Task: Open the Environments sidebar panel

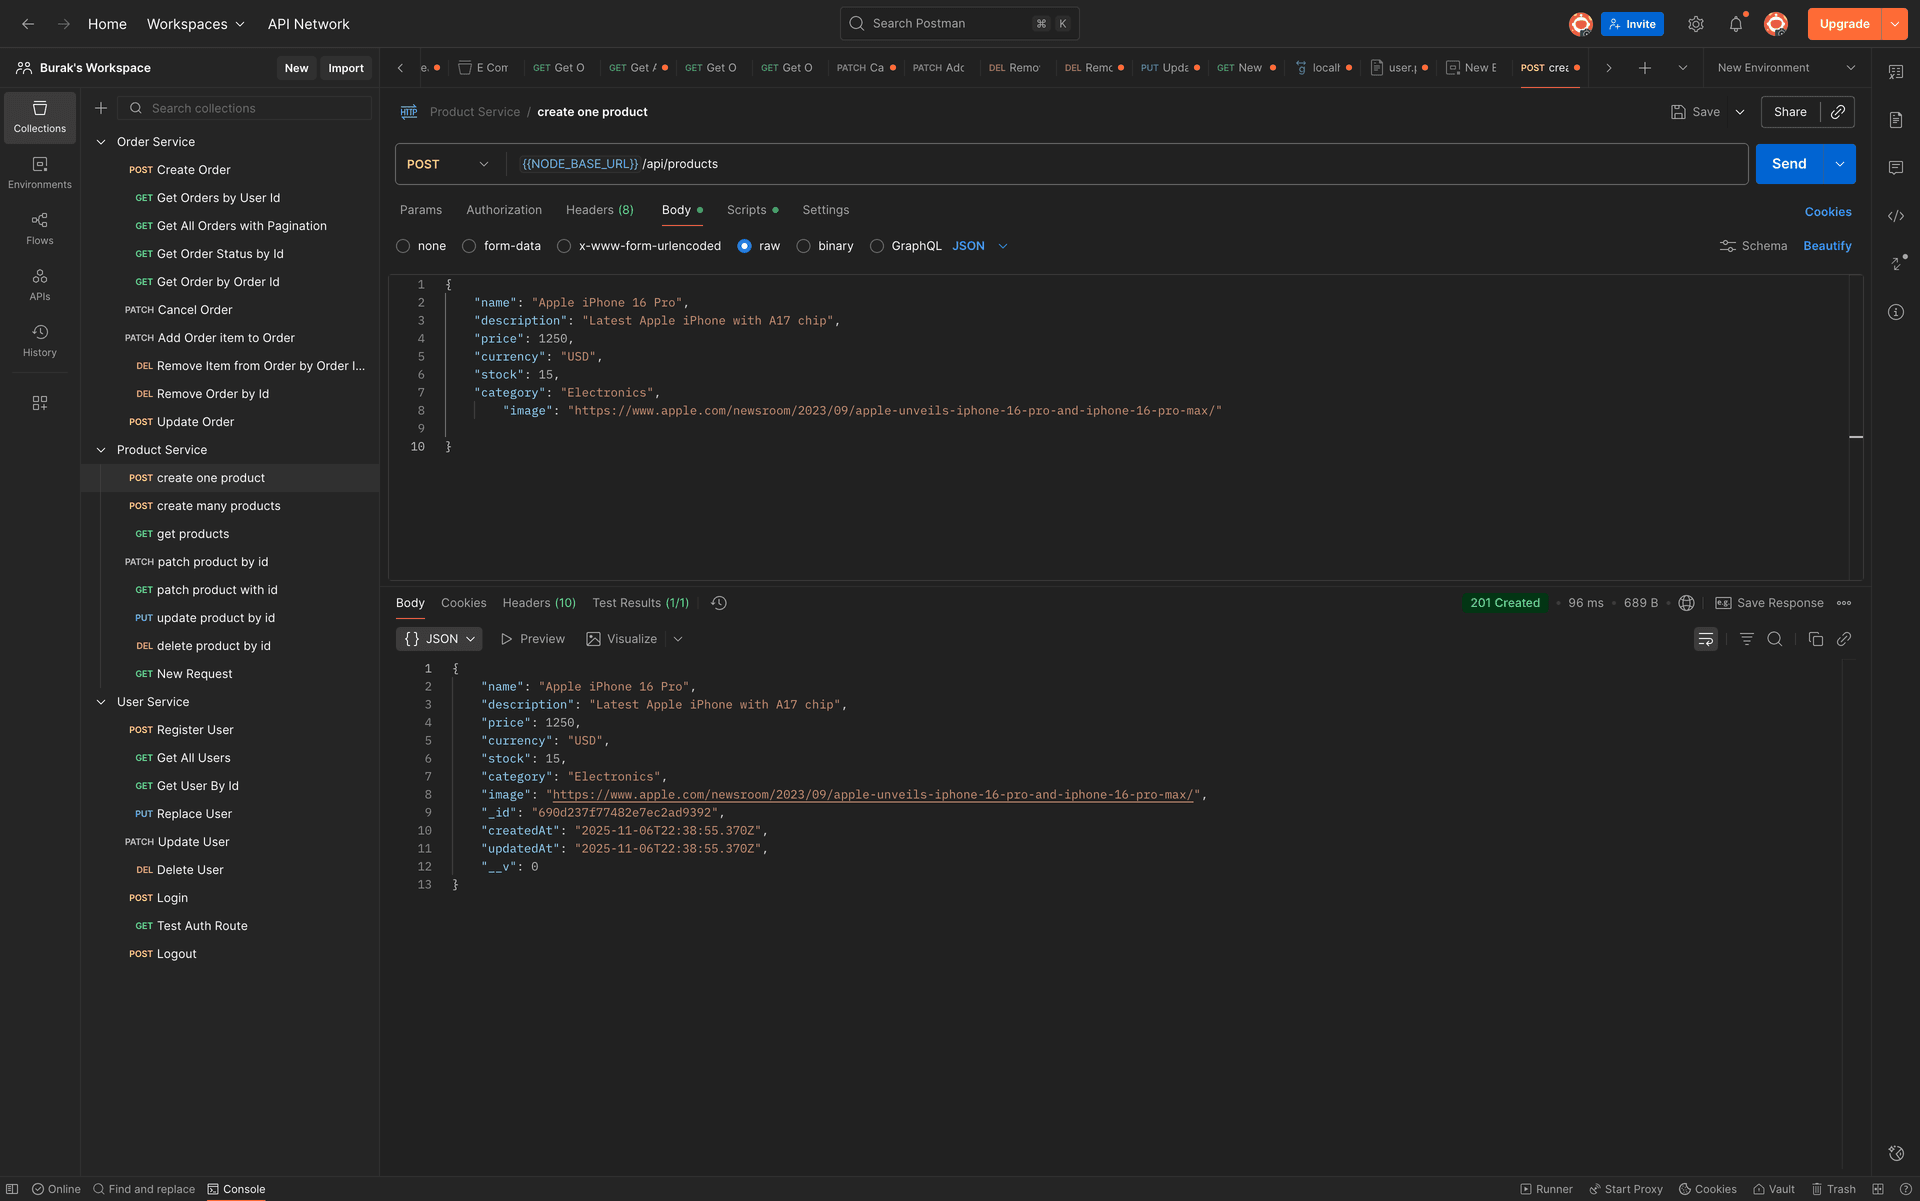Action: 39,172
